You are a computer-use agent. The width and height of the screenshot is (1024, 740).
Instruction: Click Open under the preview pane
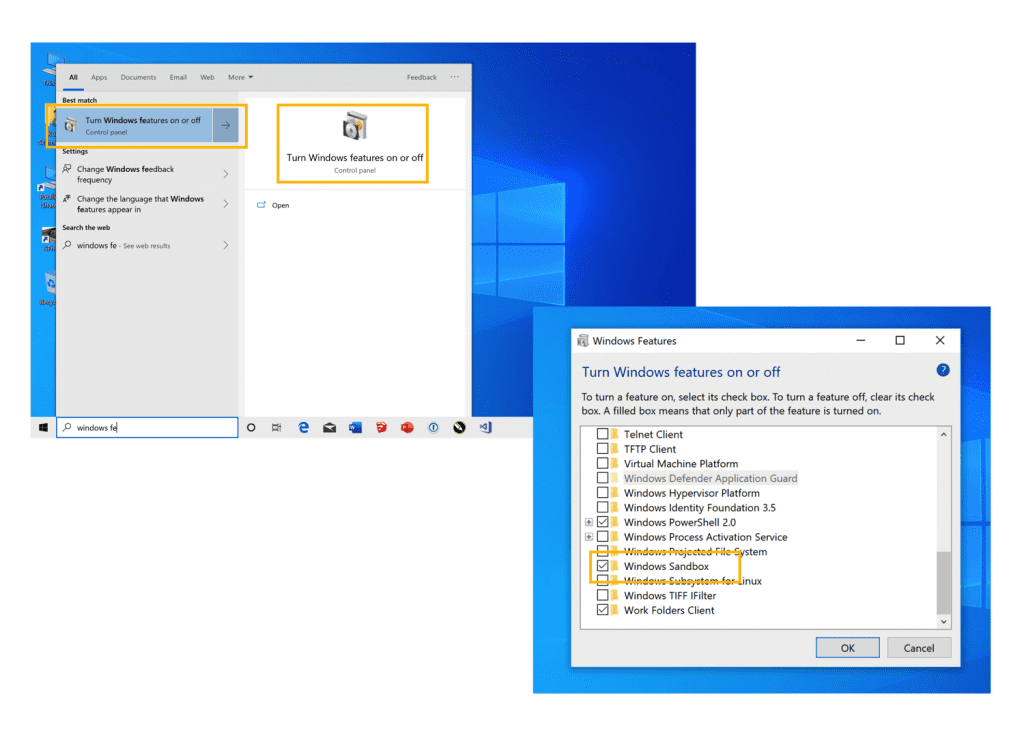[280, 205]
